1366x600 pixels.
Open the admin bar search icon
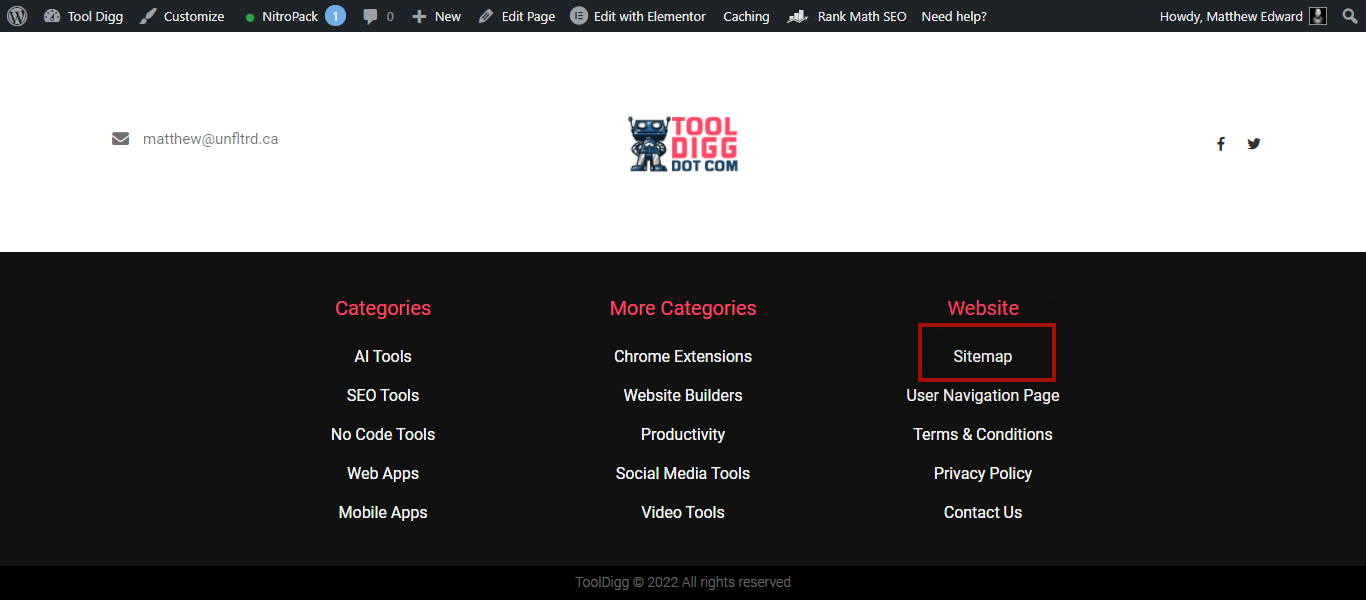click(x=1350, y=16)
